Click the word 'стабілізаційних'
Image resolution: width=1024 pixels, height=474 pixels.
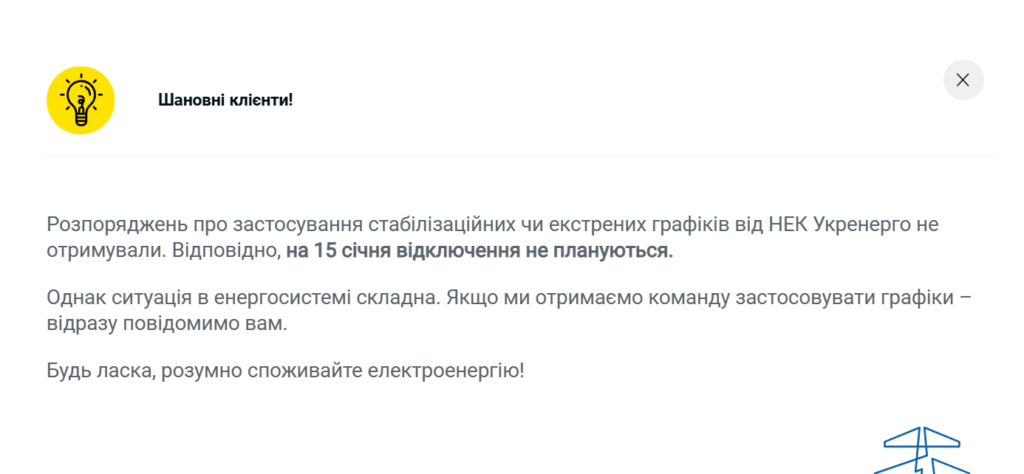point(442,225)
